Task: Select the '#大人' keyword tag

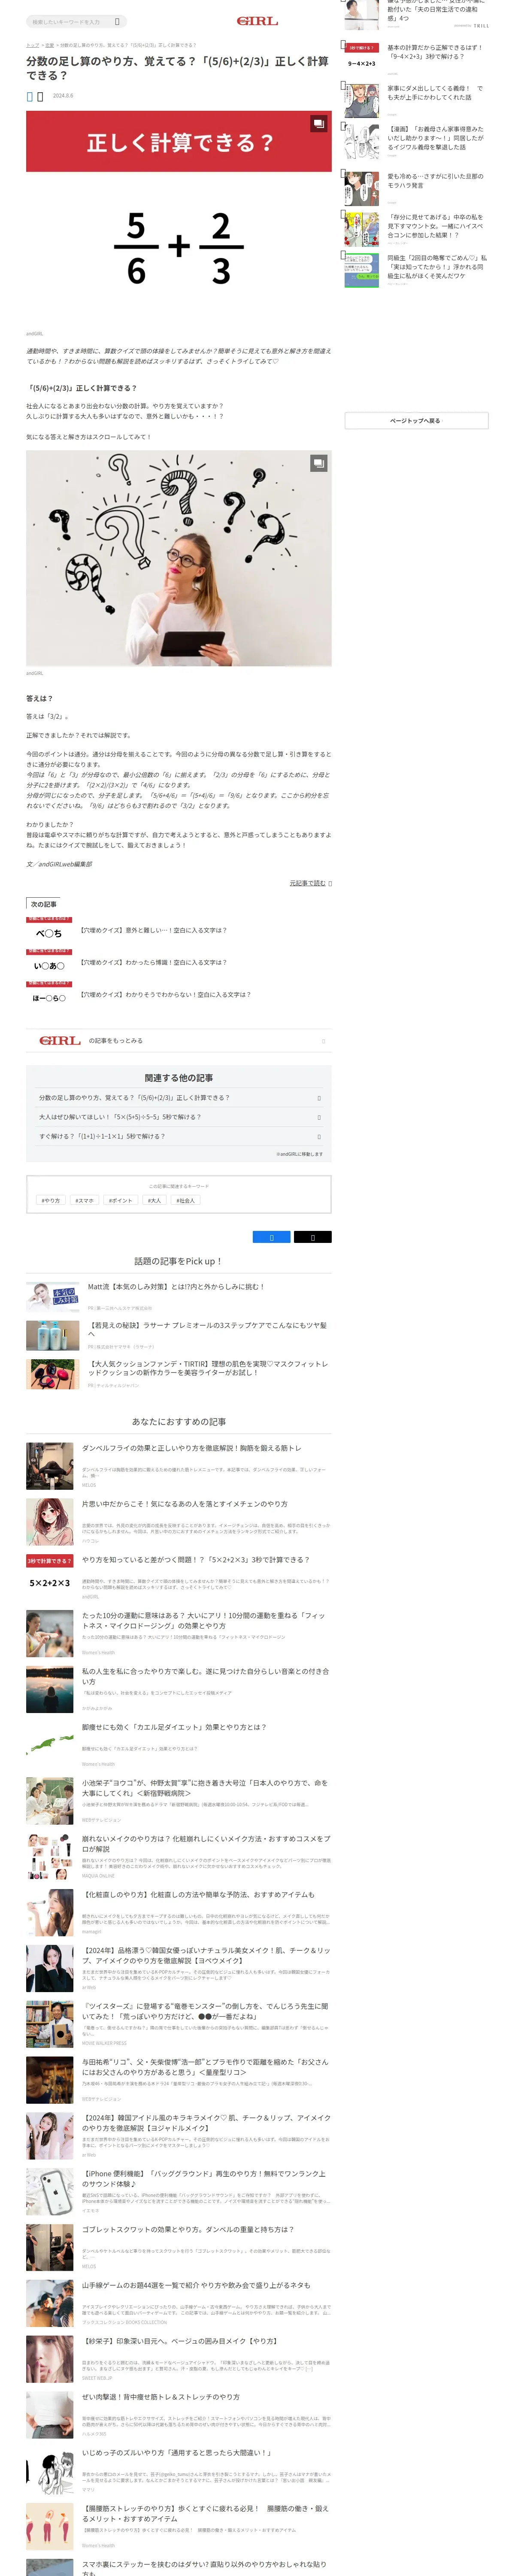Action: click(154, 1201)
